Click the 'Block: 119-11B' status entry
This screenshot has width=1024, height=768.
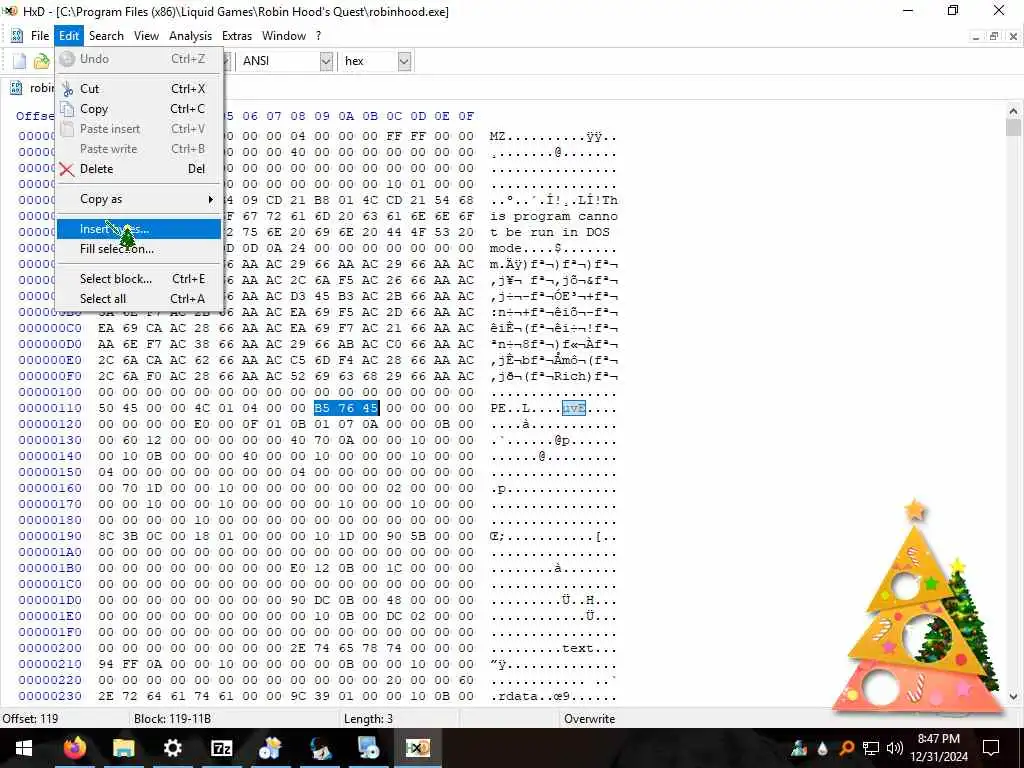click(x=172, y=719)
